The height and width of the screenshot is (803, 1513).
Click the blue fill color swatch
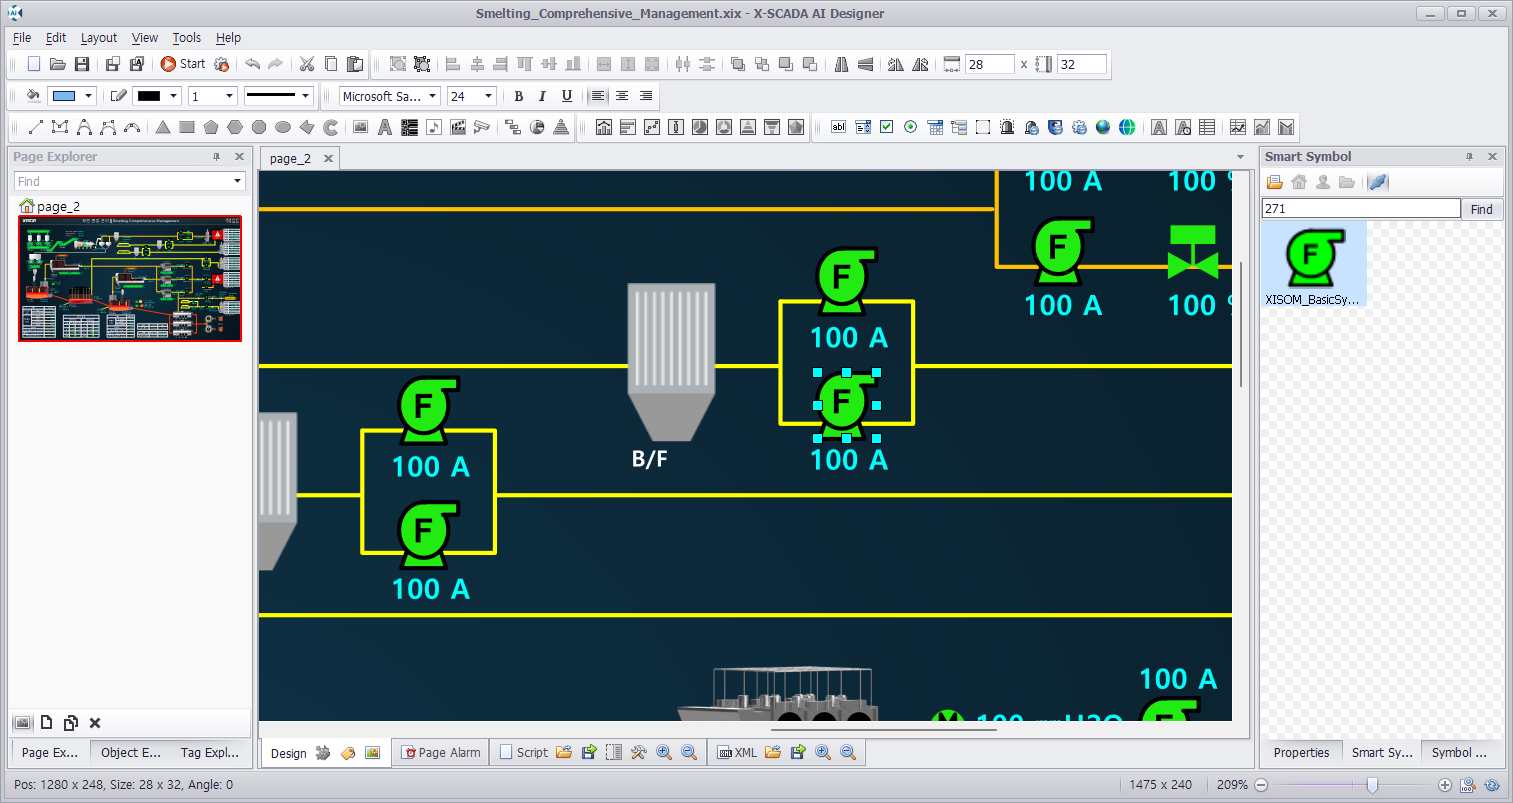pyautogui.click(x=64, y=96)
